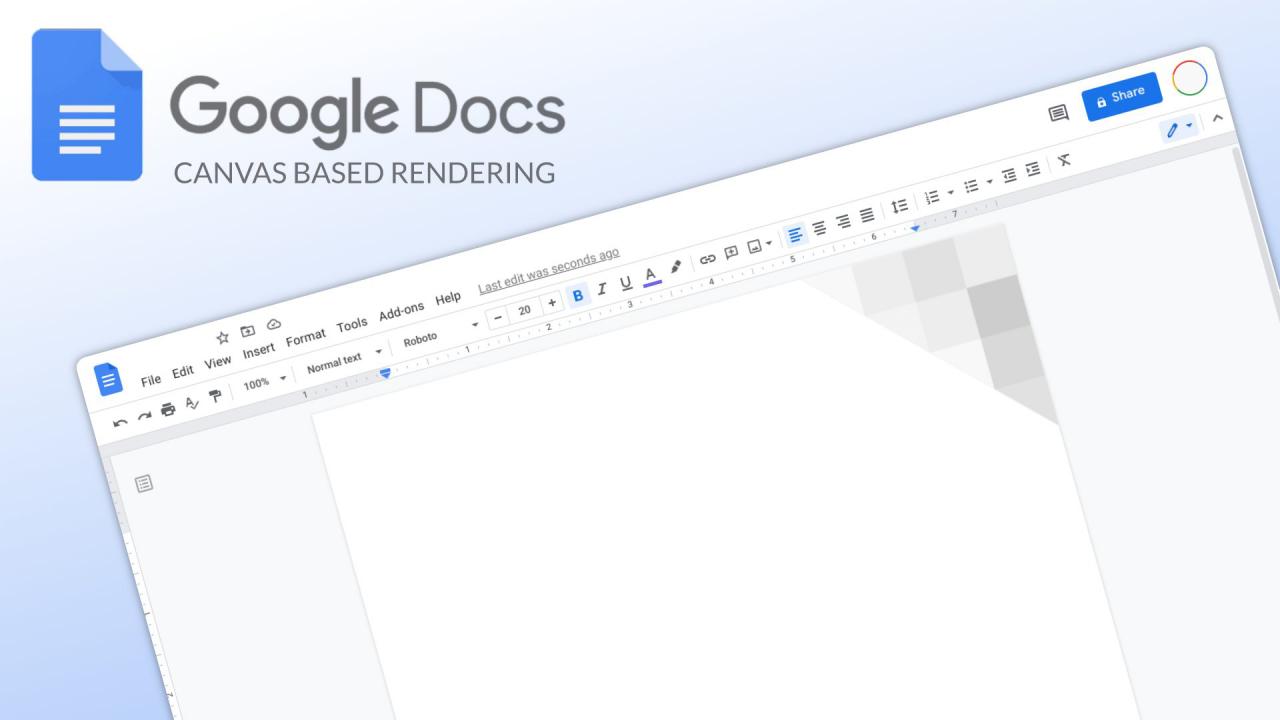Viewport: 1280px width, 720px height.
Task: Open the Edit menu
Action: click(182, 371)
